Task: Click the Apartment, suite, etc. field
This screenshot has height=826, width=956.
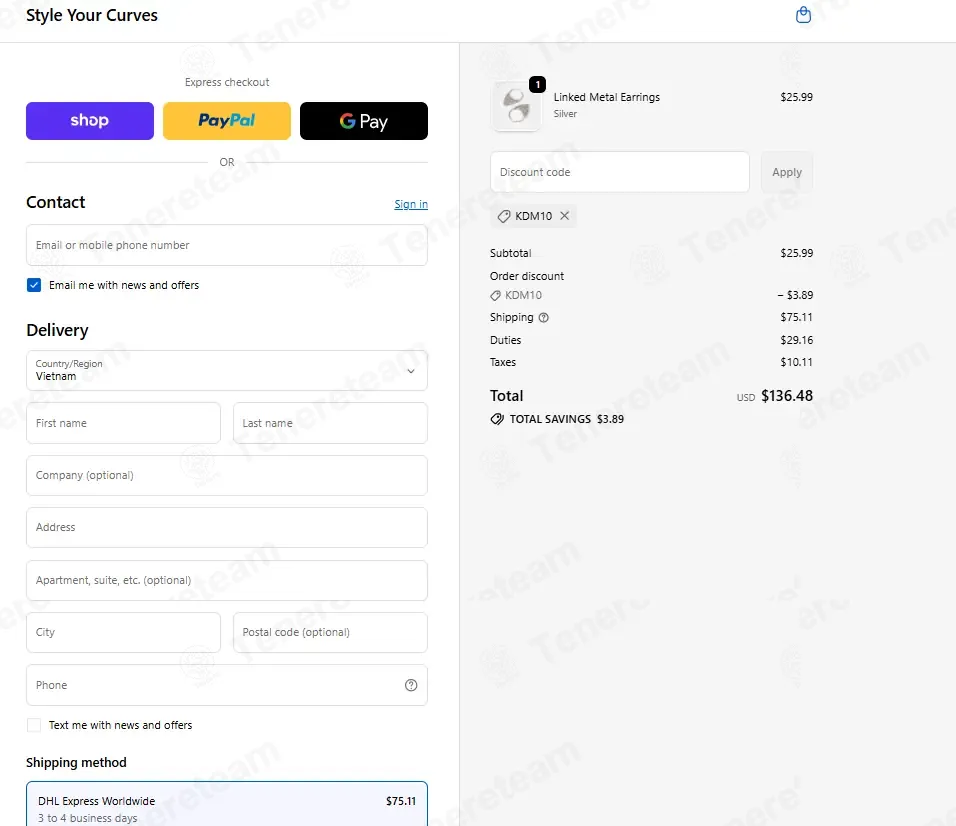Action: click(x=227, y=580)
